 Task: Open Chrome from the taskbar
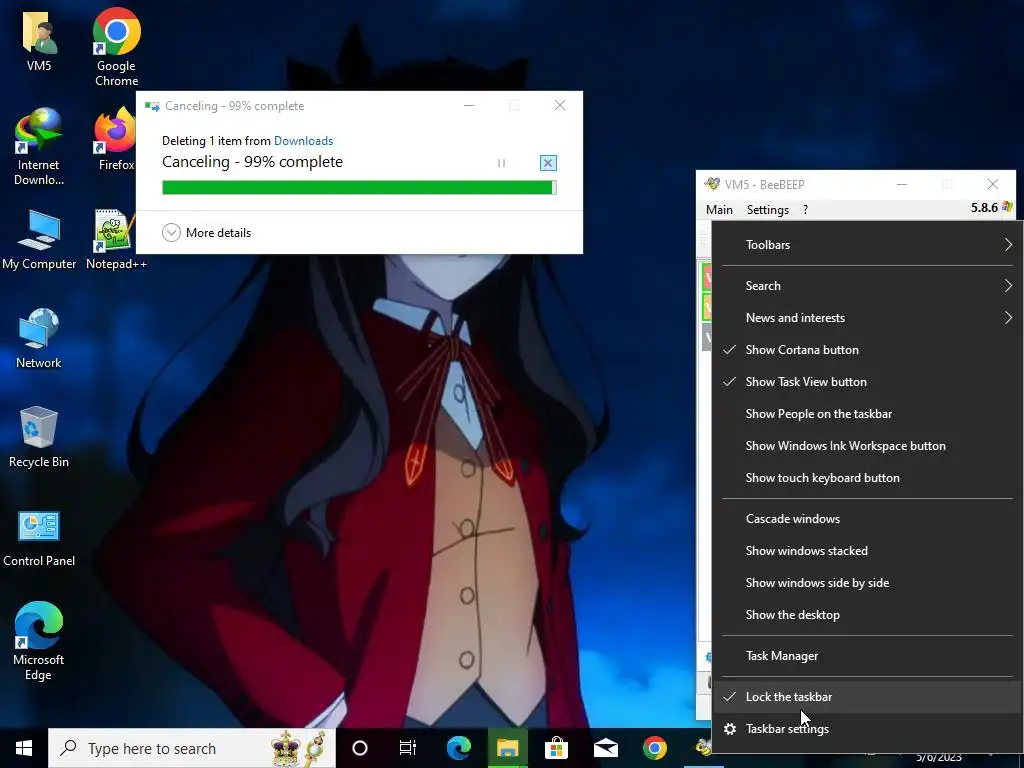coord(654,748)
